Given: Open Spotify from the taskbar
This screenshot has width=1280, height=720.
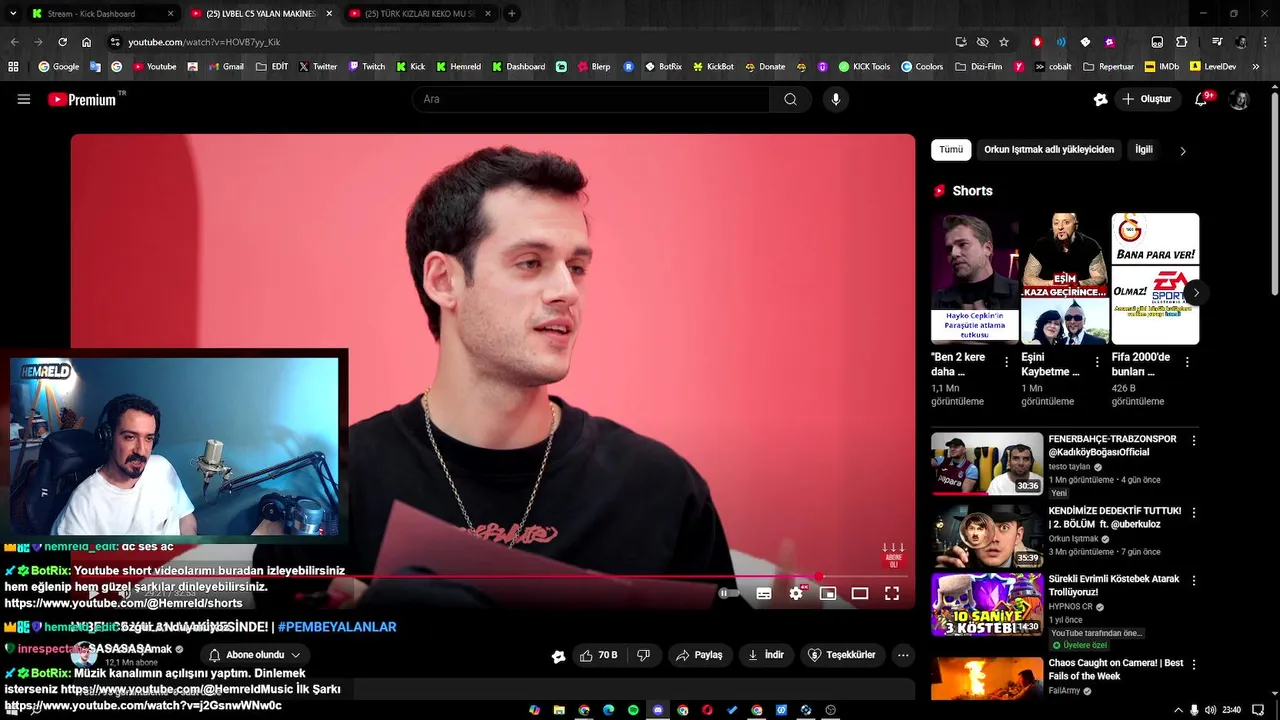Looking at the screenshot, I should [634, 710].
